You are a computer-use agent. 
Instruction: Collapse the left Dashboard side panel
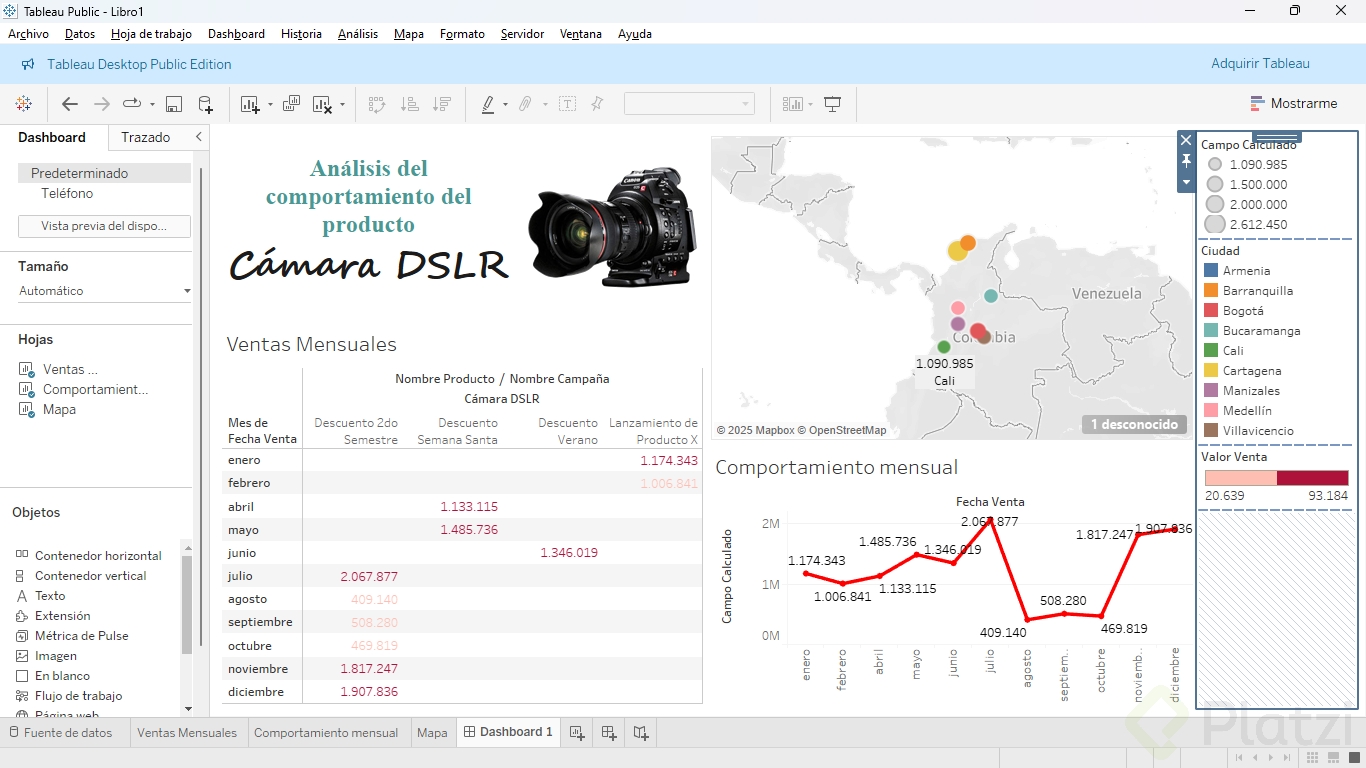[198, 137]
